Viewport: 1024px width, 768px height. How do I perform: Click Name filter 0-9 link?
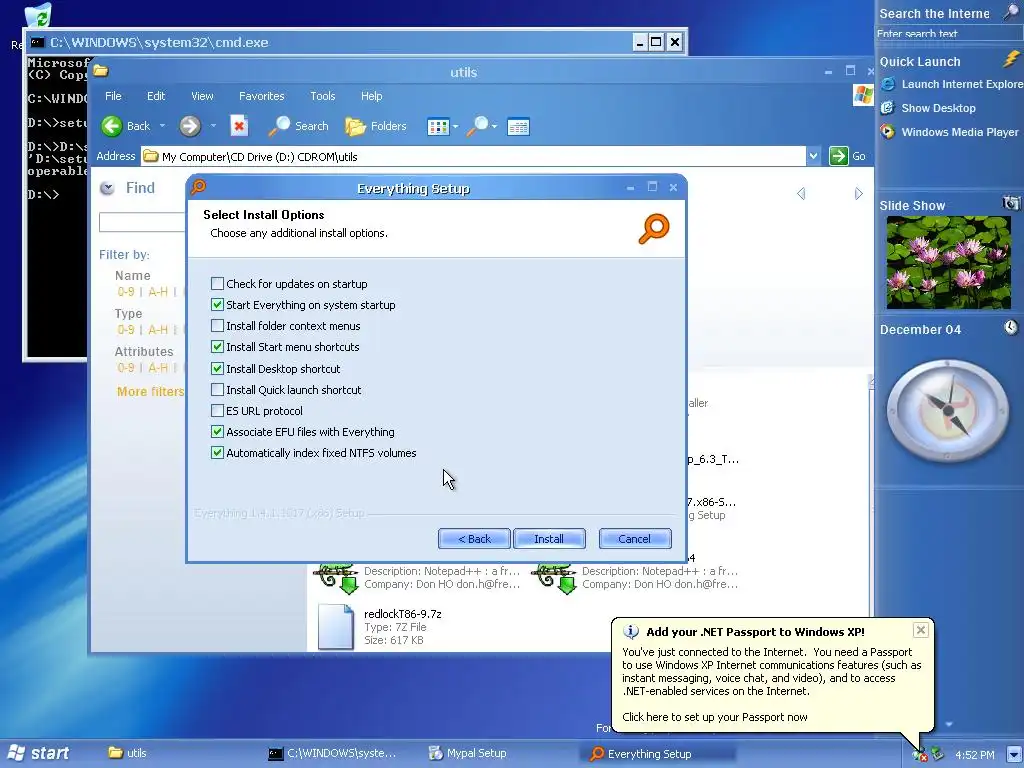125,292
